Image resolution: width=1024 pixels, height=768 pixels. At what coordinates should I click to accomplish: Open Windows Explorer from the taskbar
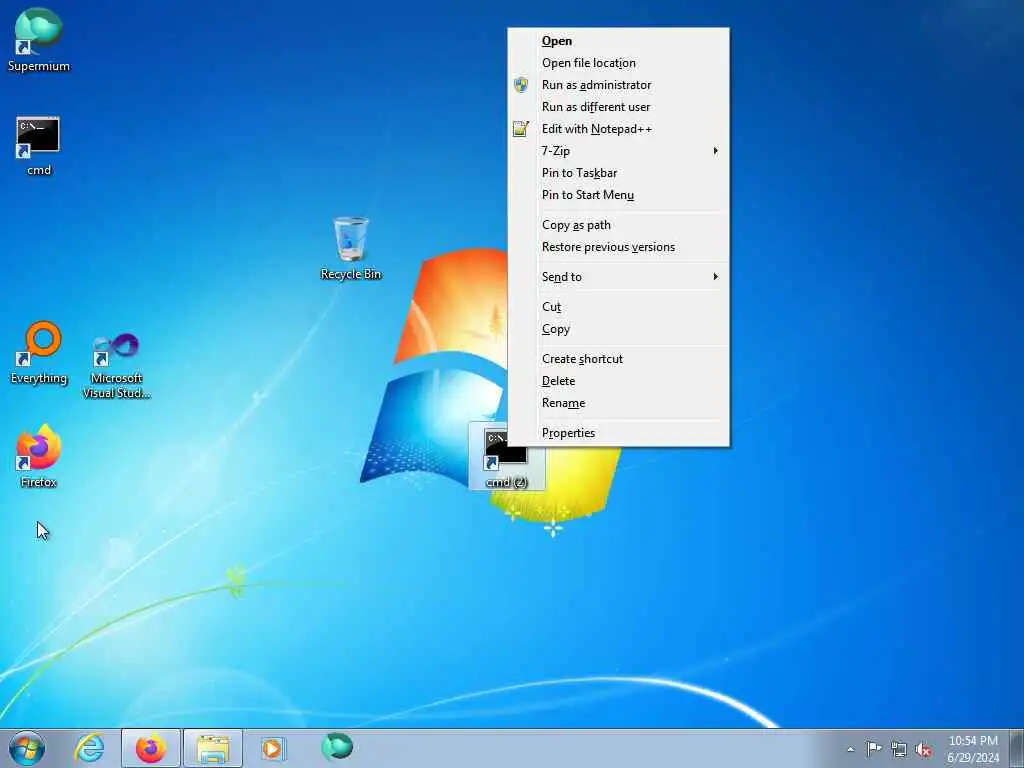tap(213, 748)
